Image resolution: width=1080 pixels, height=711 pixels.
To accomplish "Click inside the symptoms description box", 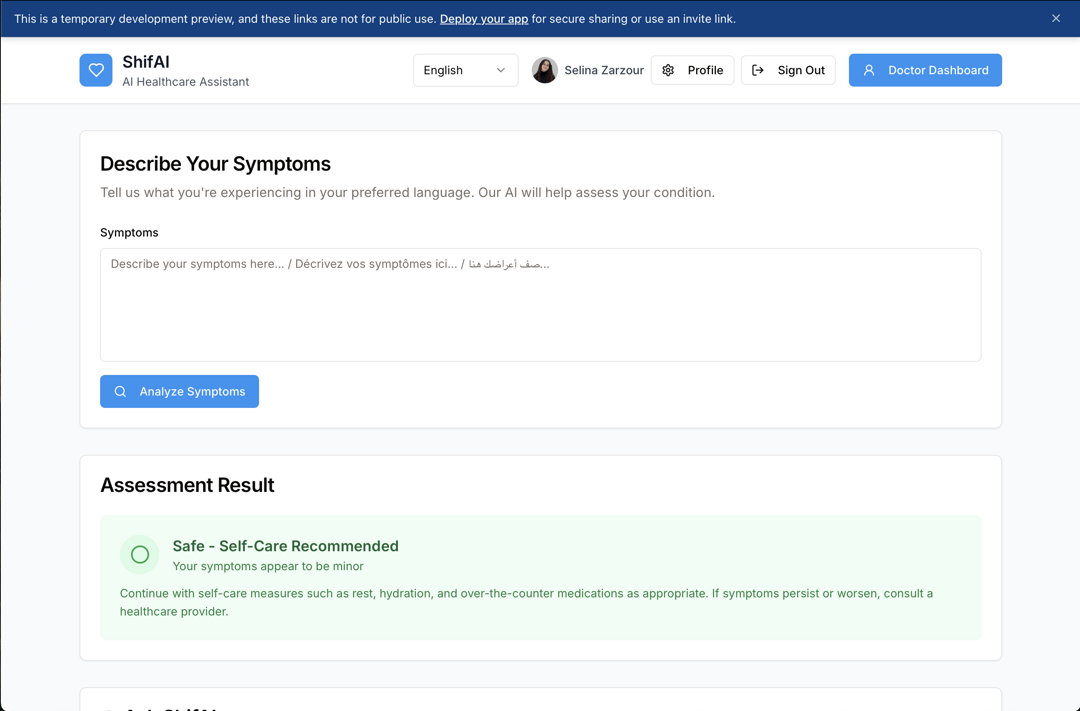I will pyautogui.click(x=540, y=303).
